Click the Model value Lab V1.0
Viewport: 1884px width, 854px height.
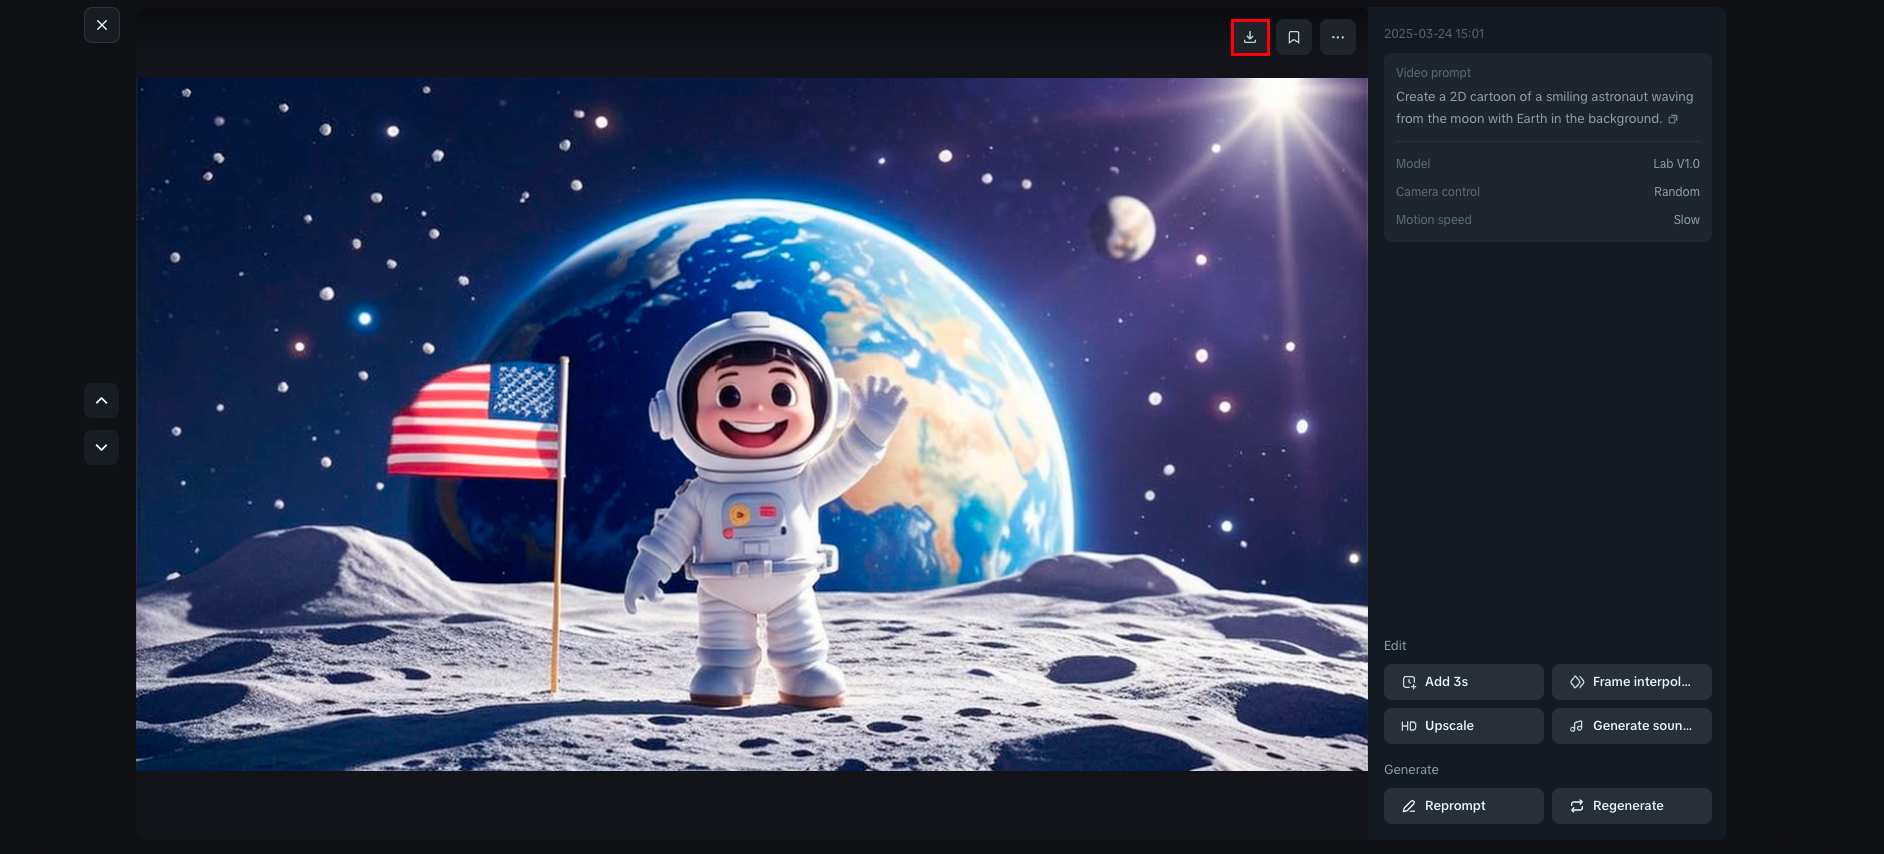(1676, 164)
